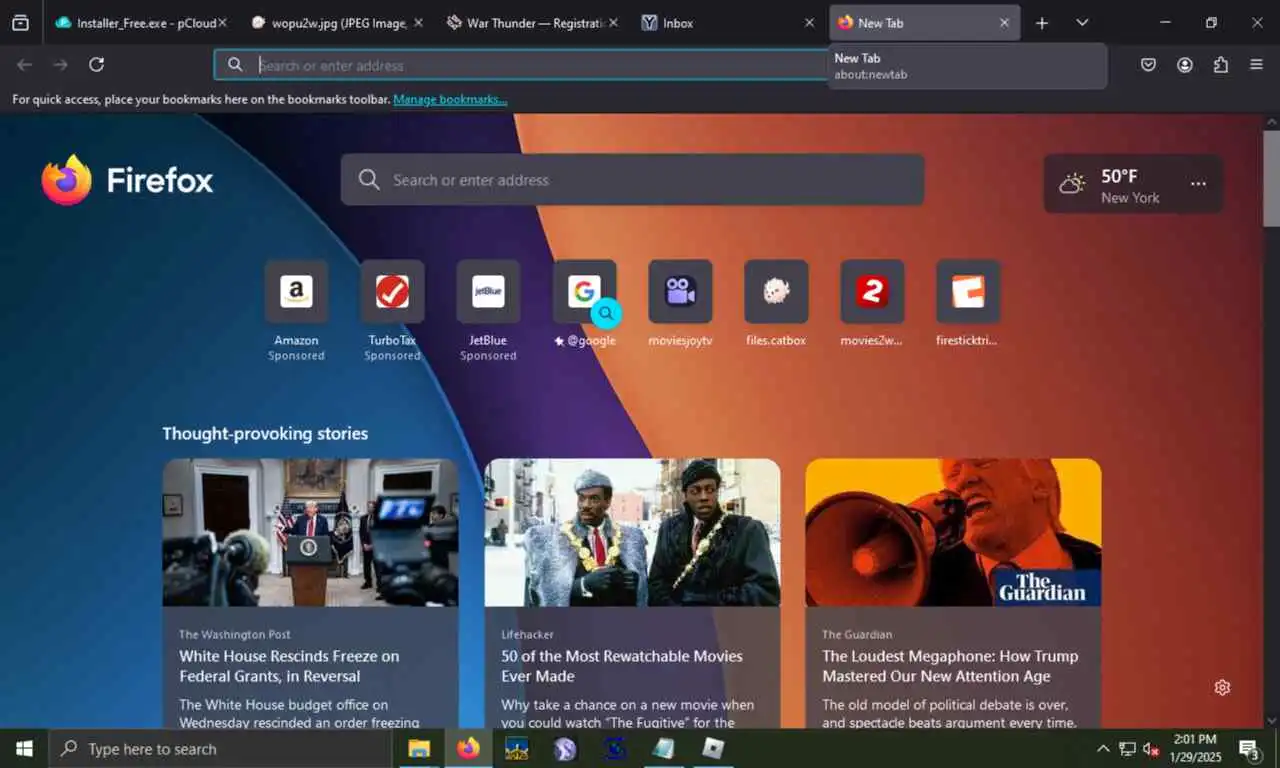This screenshot has height=768, width=1280.
Task: Open the new tab customize gear
Action: [1222, 687]
